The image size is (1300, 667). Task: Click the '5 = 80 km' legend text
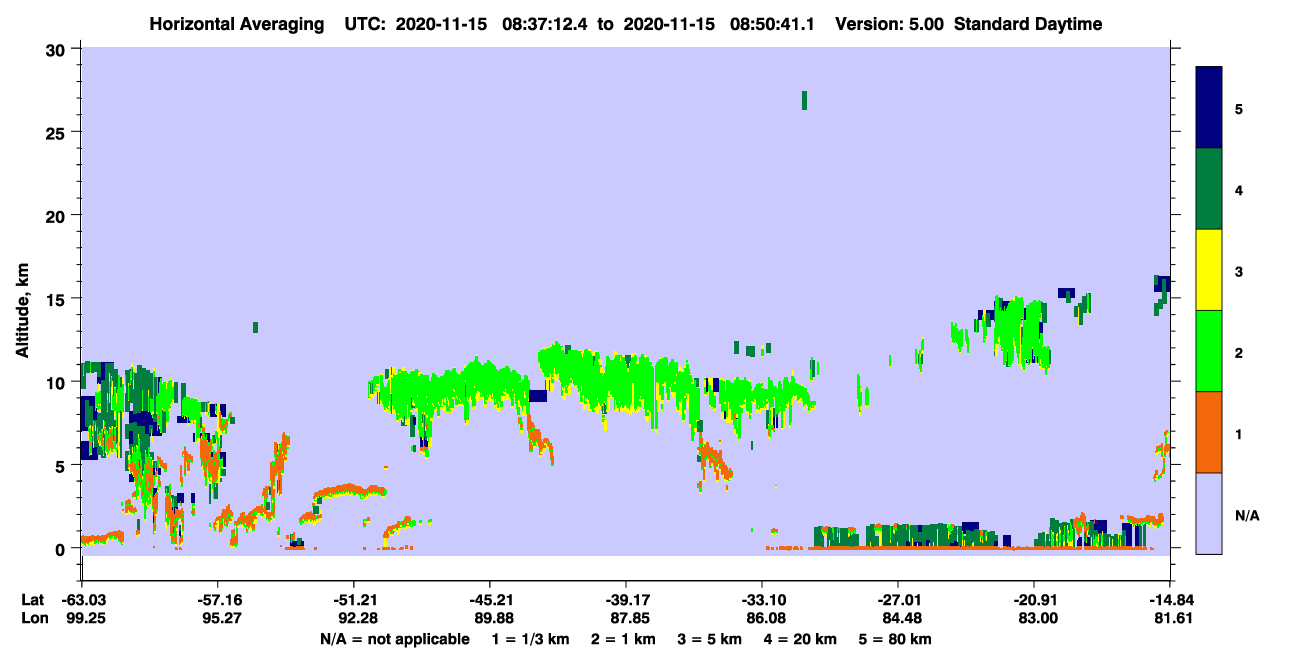pos(893,639)
